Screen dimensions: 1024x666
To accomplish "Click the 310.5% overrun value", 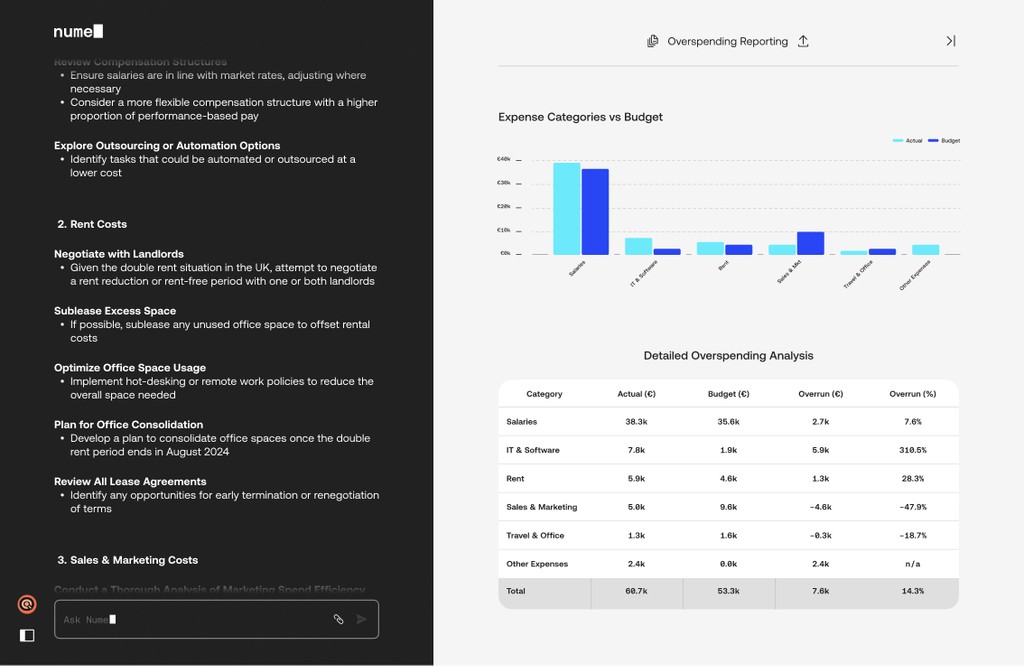I will 912,450.
